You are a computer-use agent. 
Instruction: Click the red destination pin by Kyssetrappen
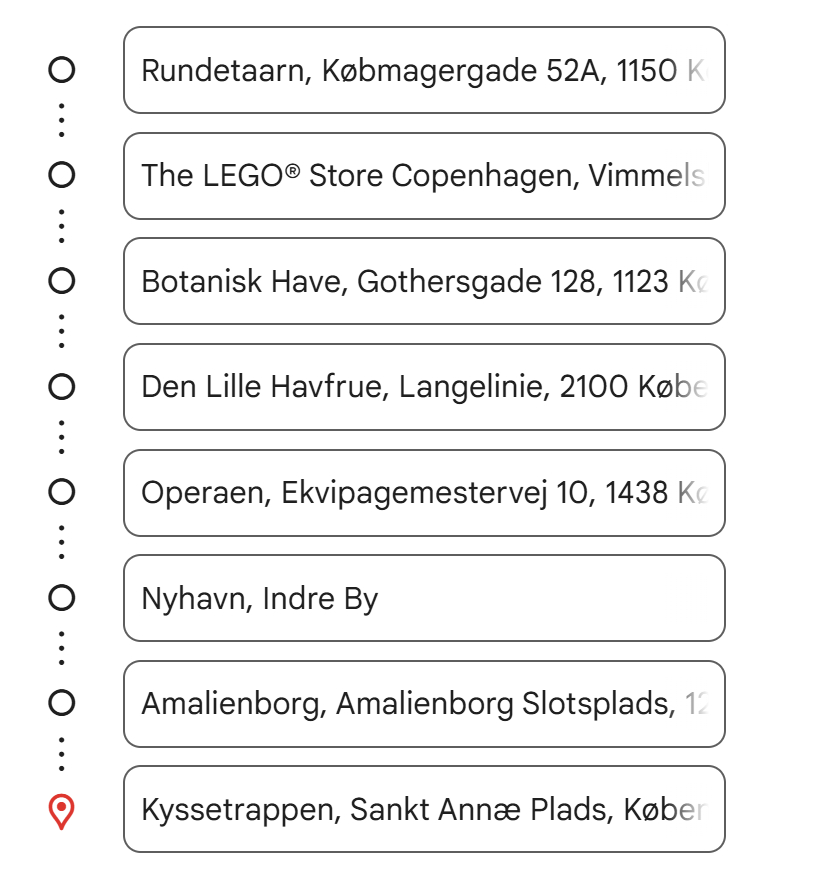(62, 811)
